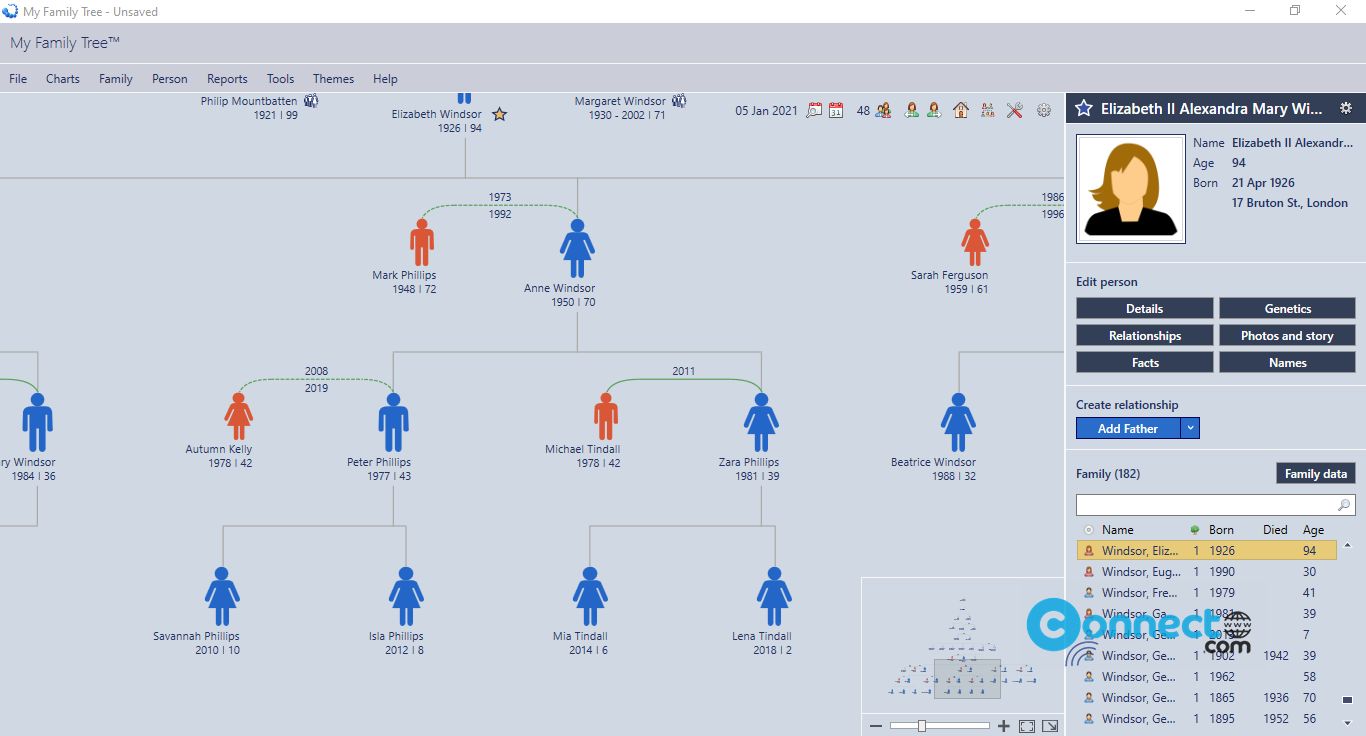Open the find date calendar search icon
Screen dimensions: 1366x736
[x=814, y=110]
